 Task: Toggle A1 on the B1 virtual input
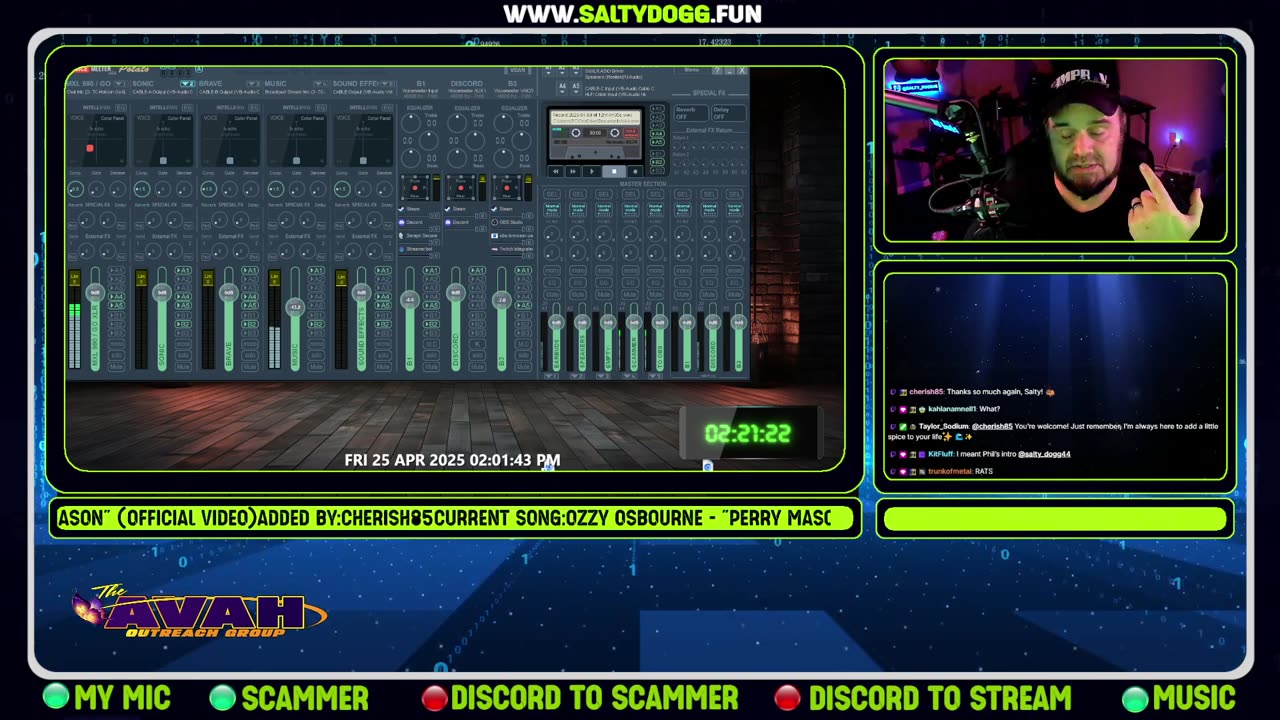[431, 270]
